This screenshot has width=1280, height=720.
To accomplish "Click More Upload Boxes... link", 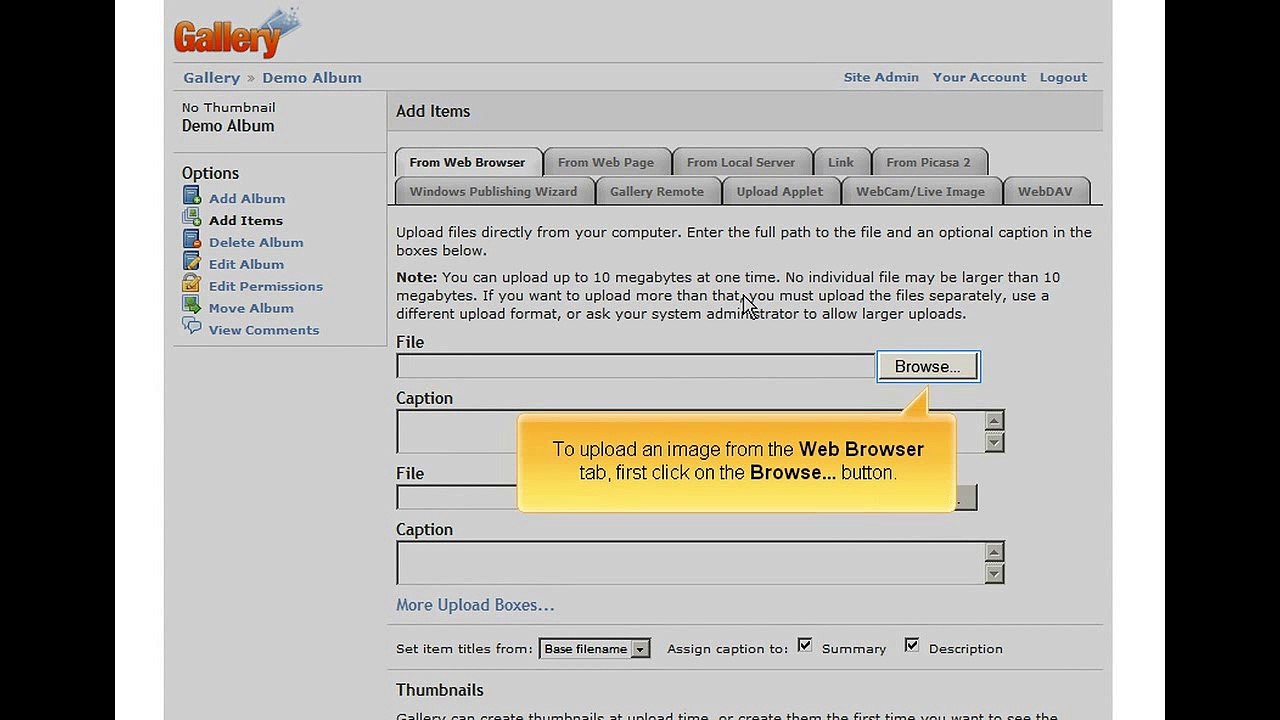I will (x=475, y=605).
